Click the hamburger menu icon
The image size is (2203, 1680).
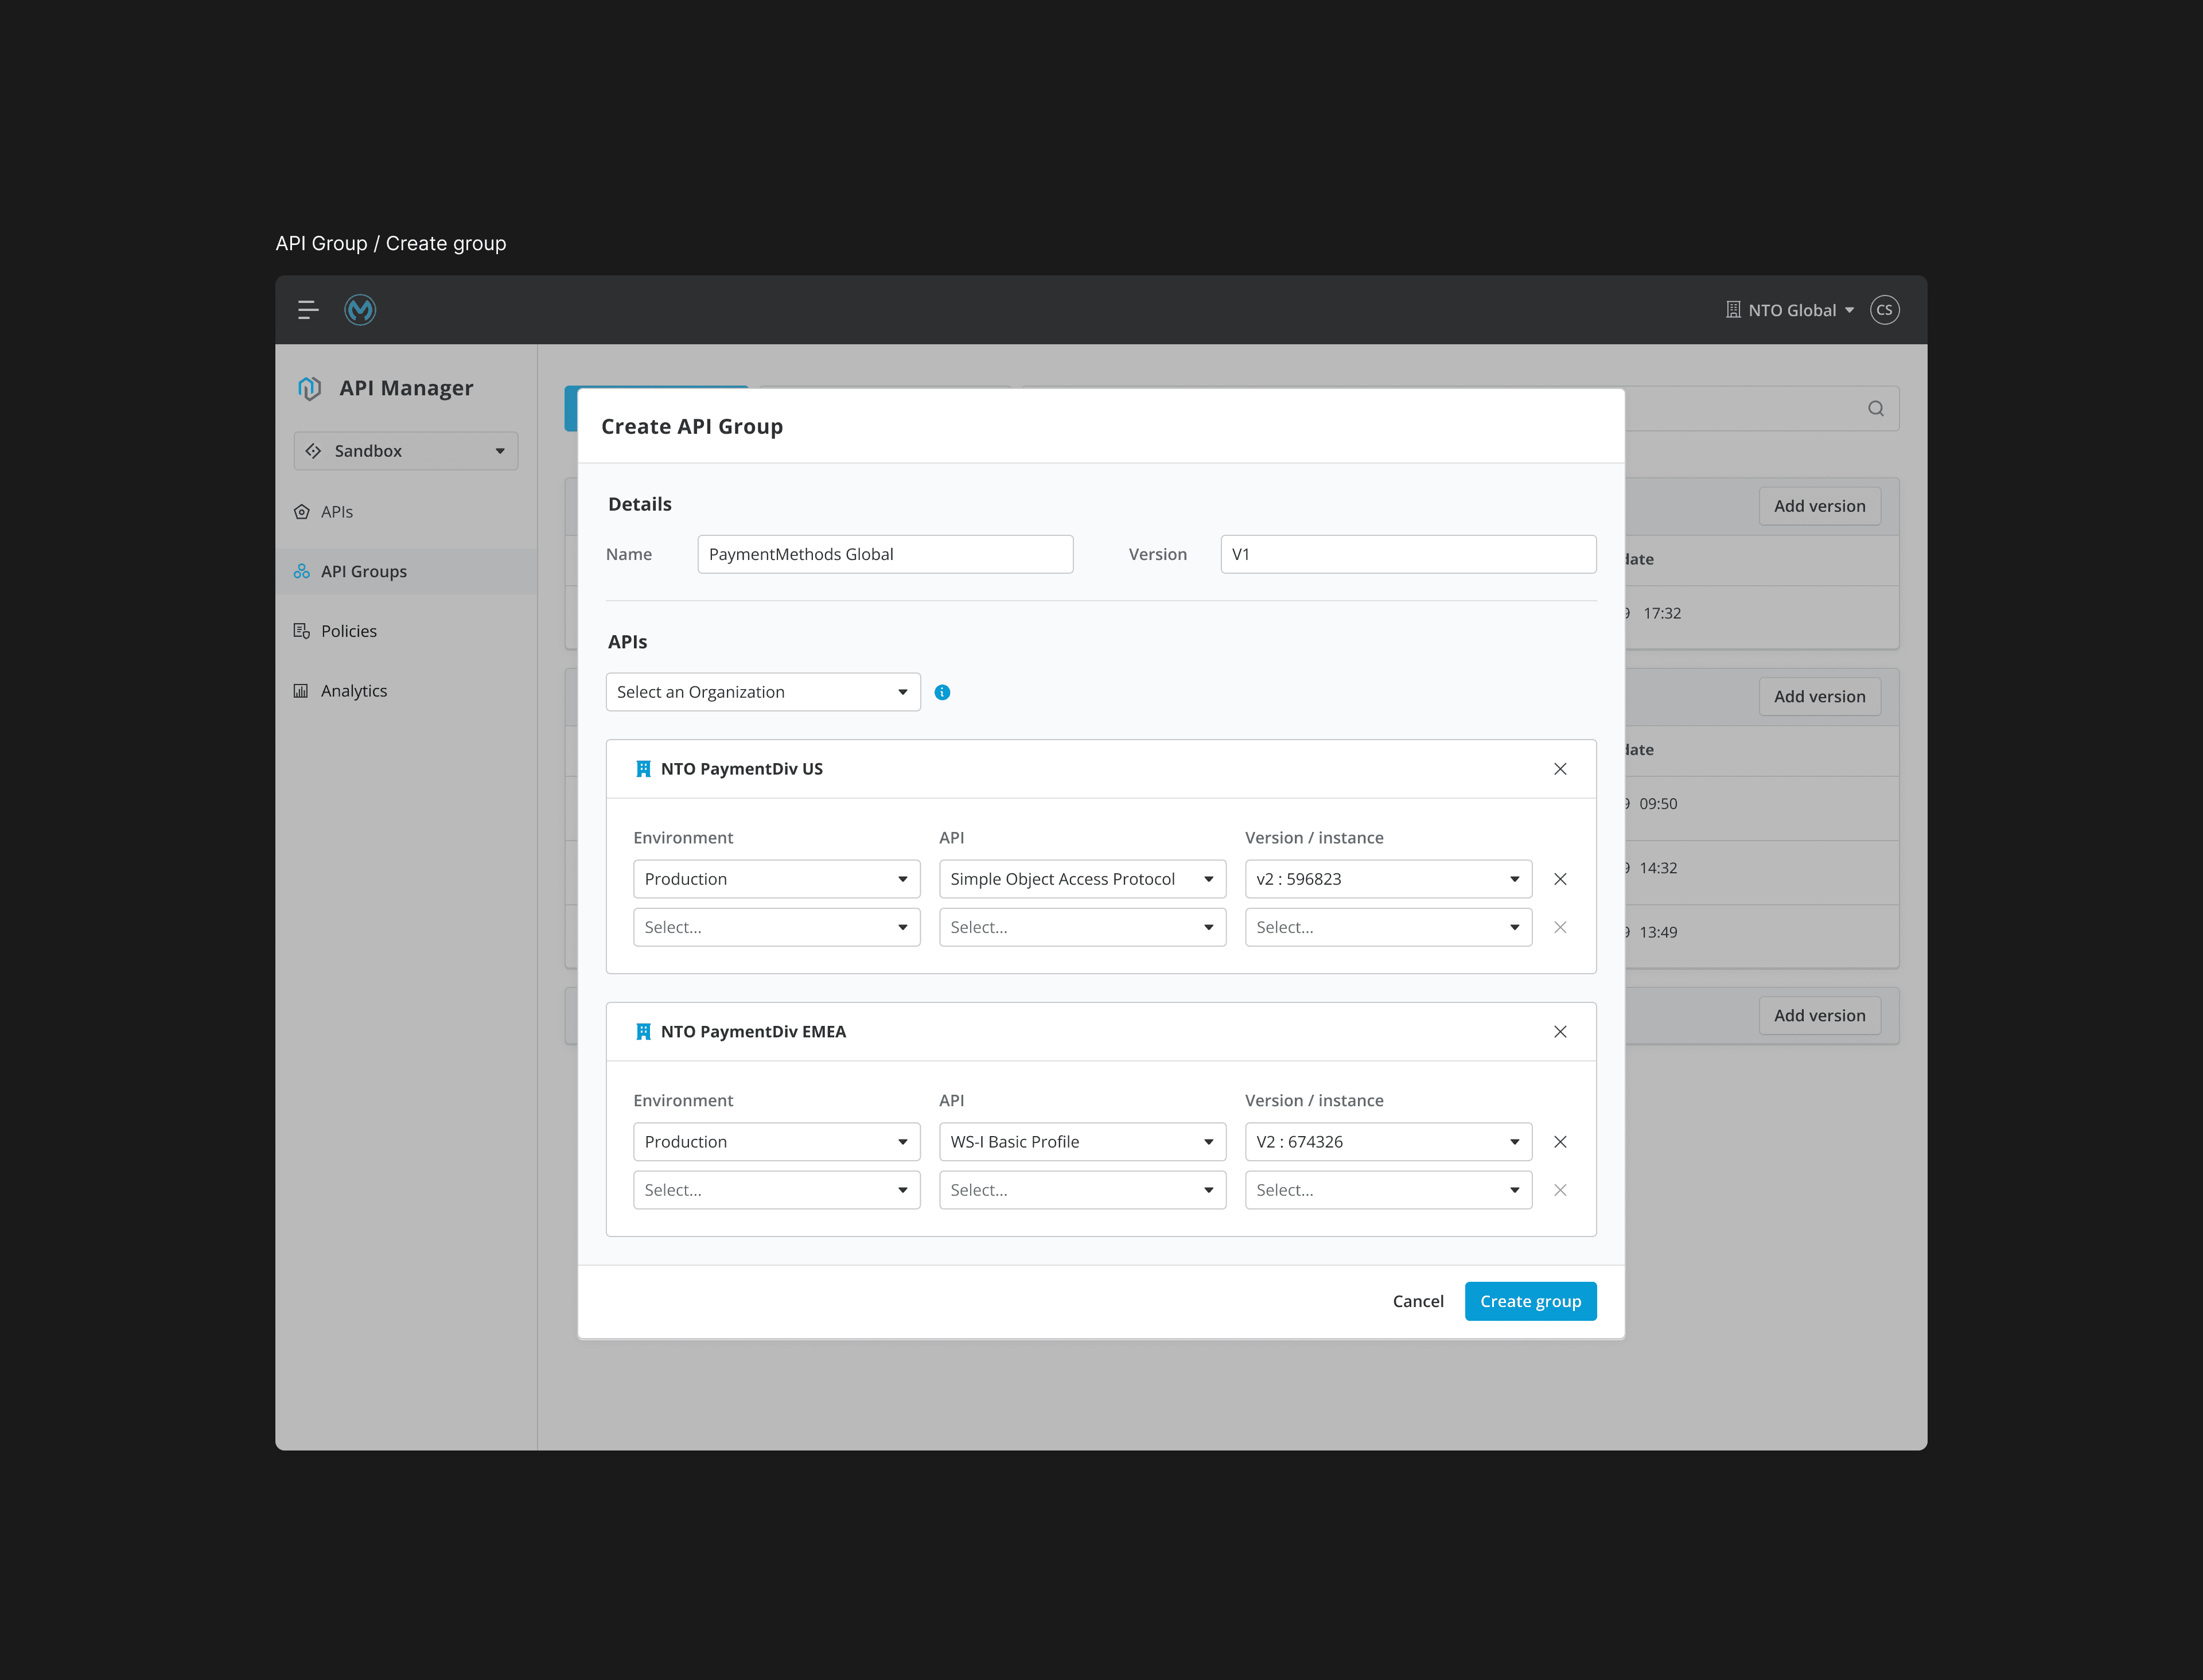[308, 310]
